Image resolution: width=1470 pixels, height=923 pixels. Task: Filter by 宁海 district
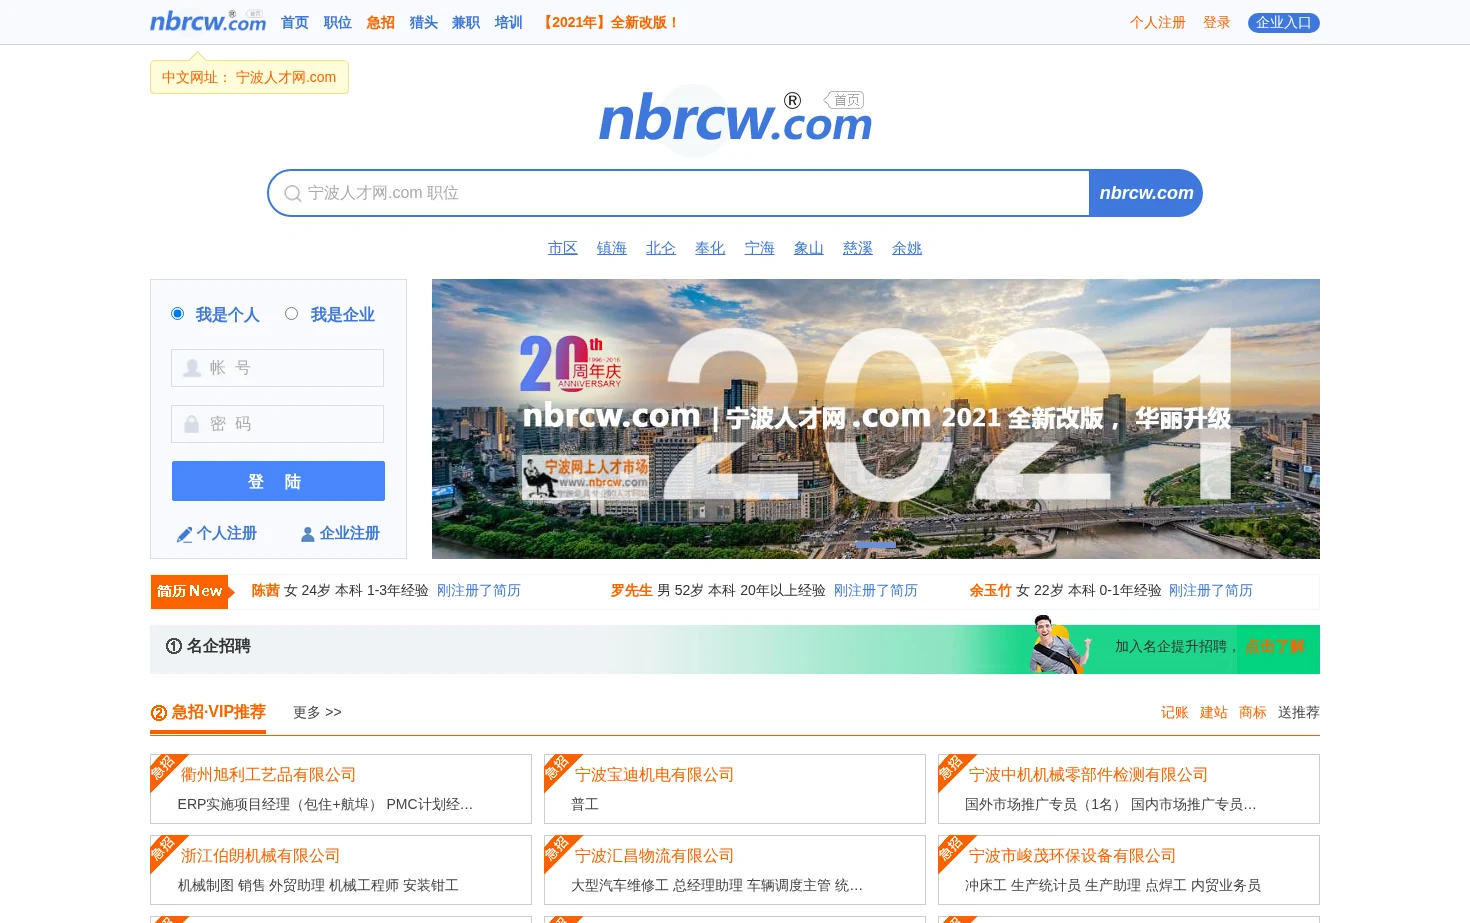tap(760, 248)
